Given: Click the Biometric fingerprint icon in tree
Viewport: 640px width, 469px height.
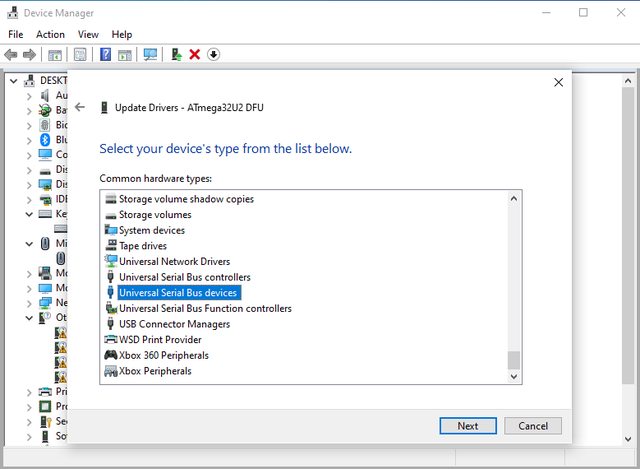Looking at the screenshot, I should [x=45, y=125].
